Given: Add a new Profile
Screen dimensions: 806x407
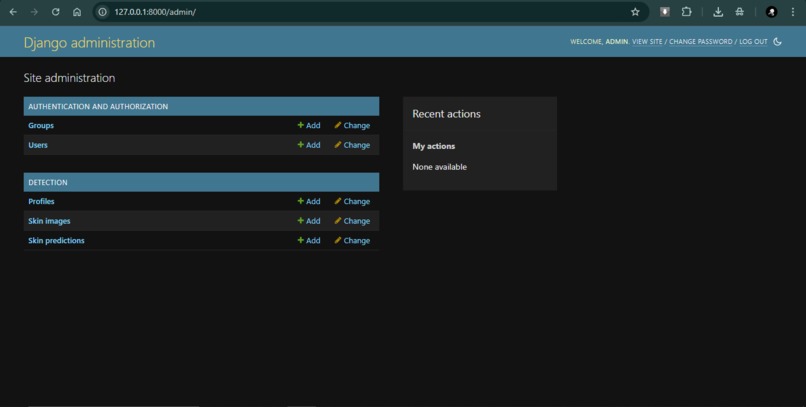Looking at the screenshot, I should click(x=309, y=201).
